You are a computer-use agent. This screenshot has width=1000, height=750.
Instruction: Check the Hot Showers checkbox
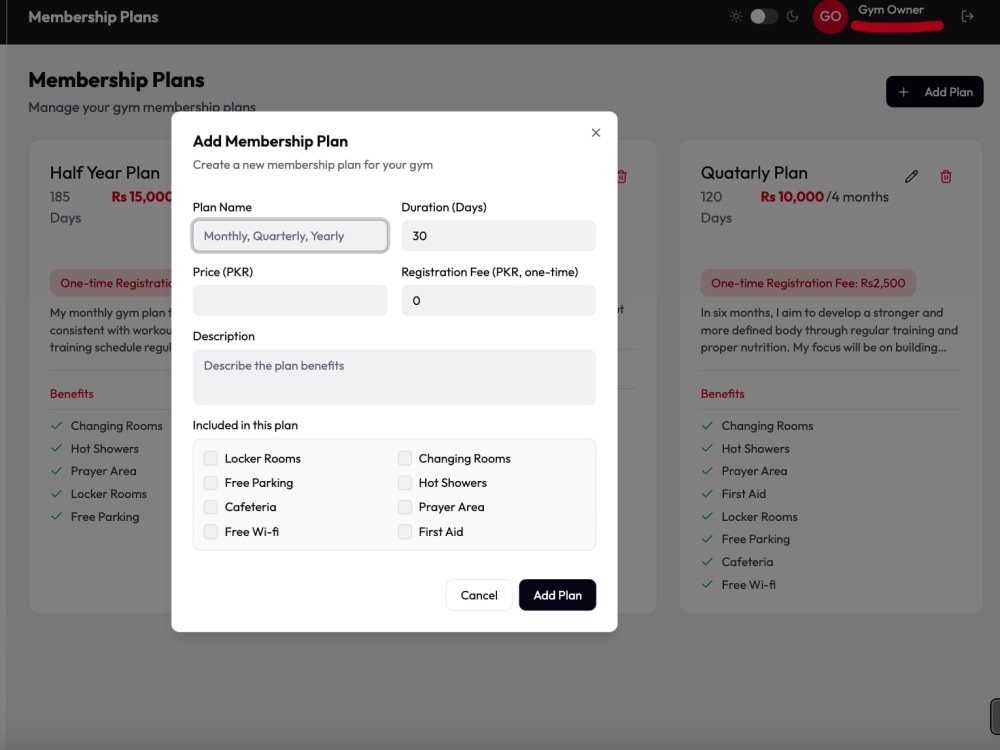404,483
